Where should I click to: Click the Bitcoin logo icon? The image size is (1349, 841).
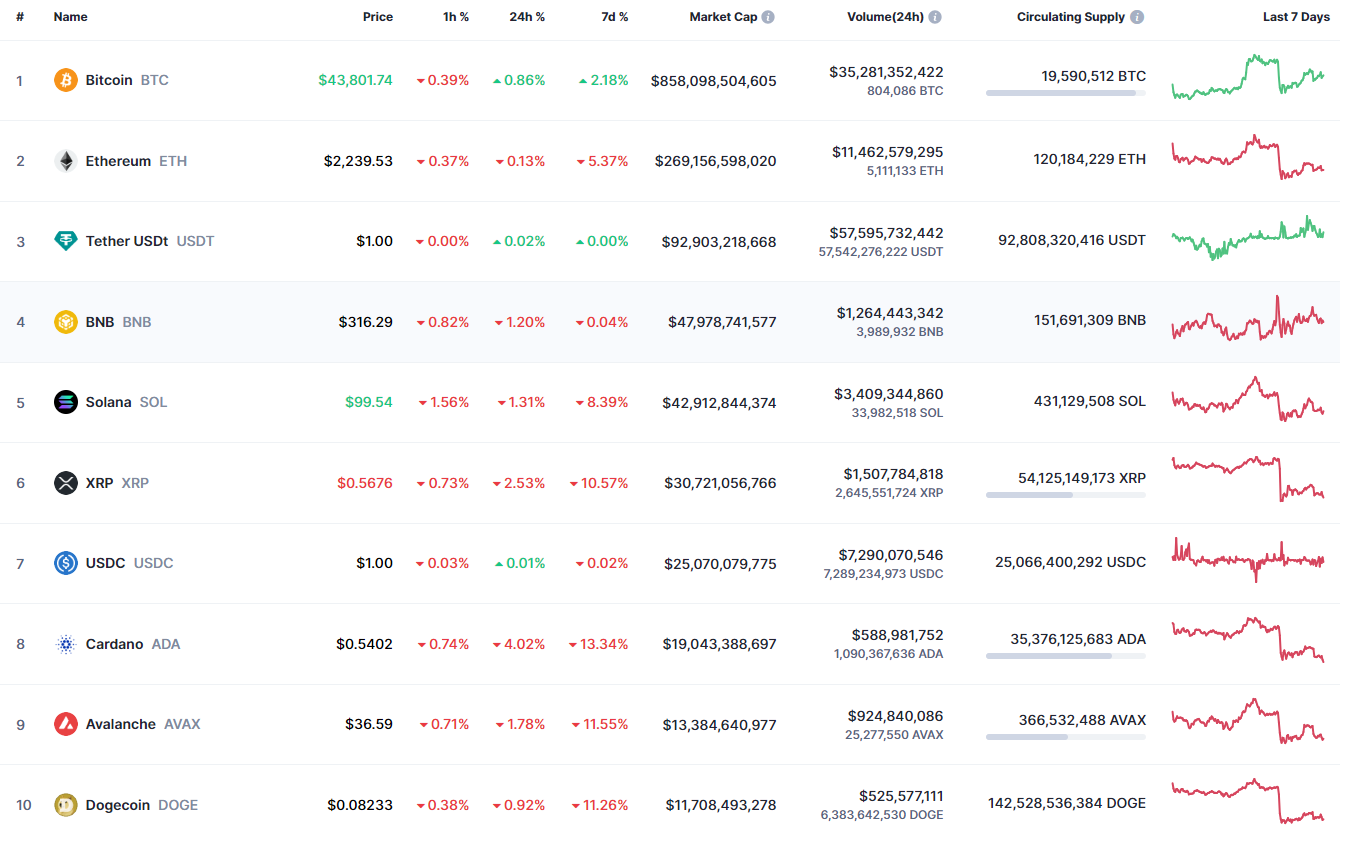[x=66, y=80]
